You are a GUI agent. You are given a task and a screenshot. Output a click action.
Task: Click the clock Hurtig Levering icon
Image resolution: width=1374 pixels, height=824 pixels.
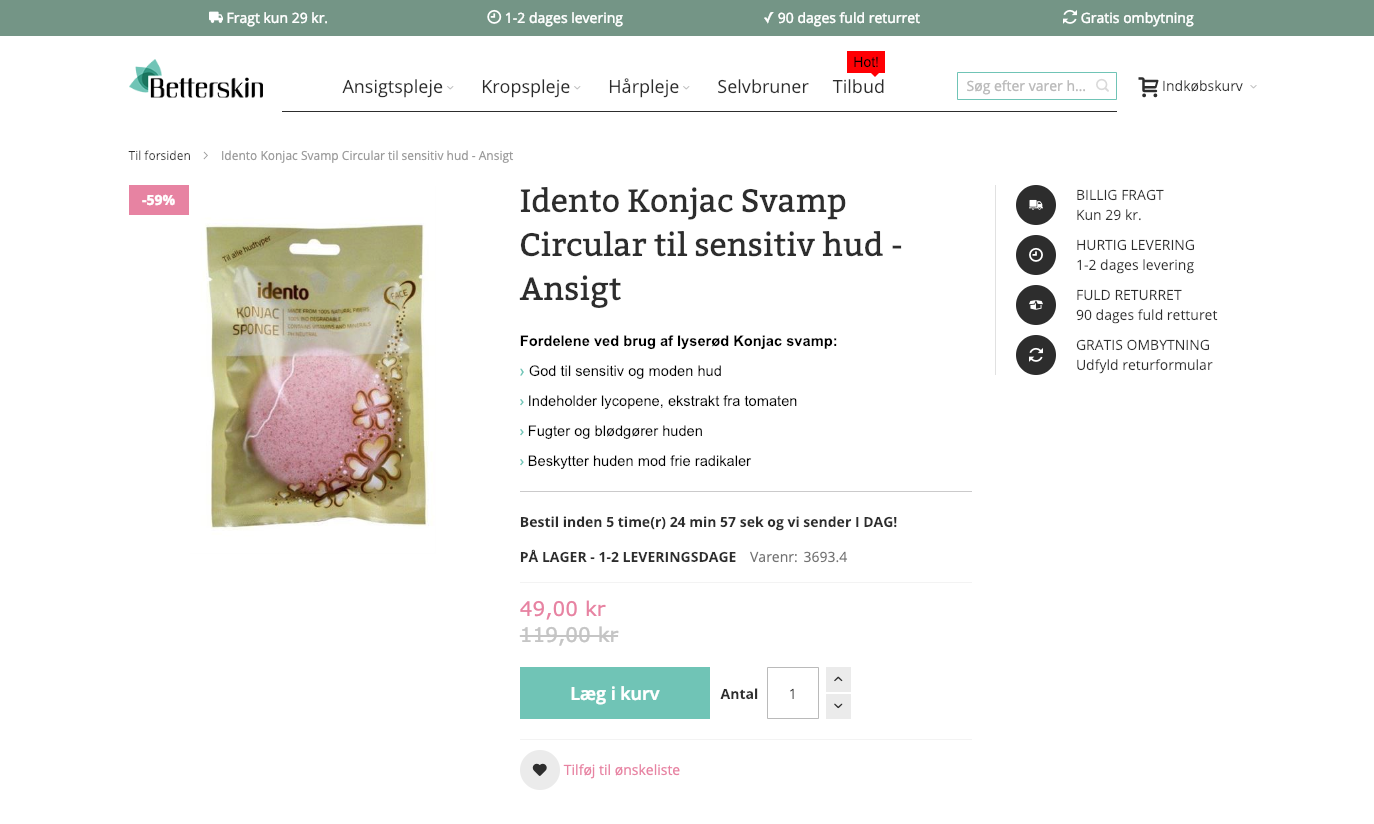pyautogui.click(x=1036, y=255)
